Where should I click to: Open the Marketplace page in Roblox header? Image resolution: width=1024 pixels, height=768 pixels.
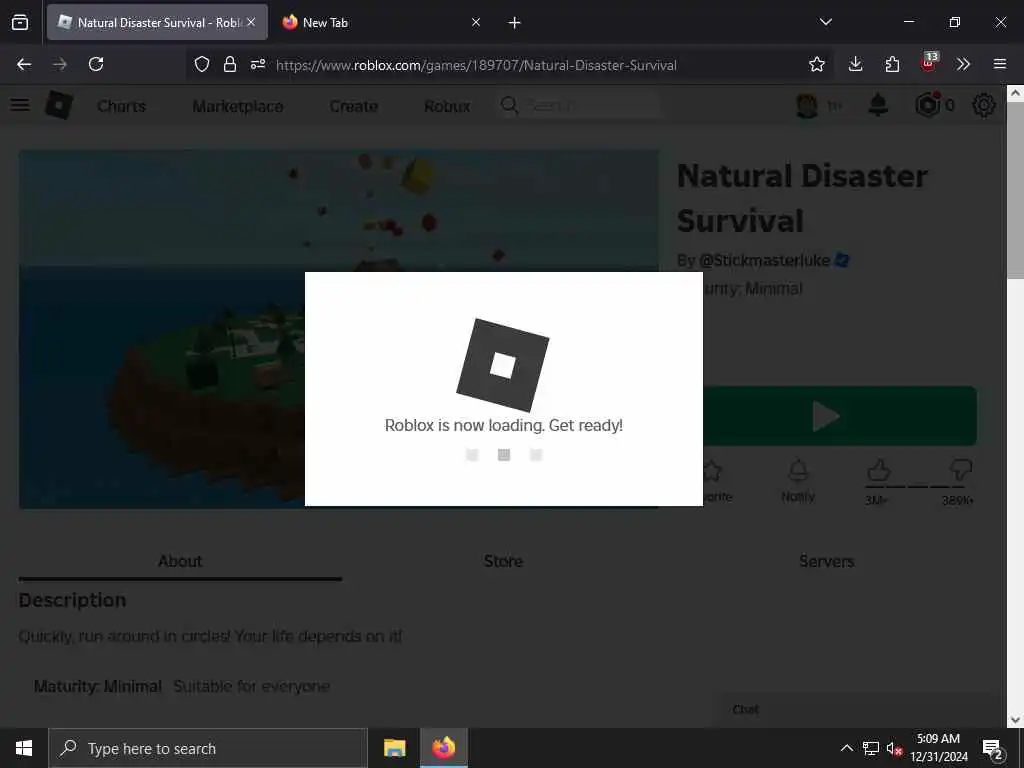[x=238, y=106]
